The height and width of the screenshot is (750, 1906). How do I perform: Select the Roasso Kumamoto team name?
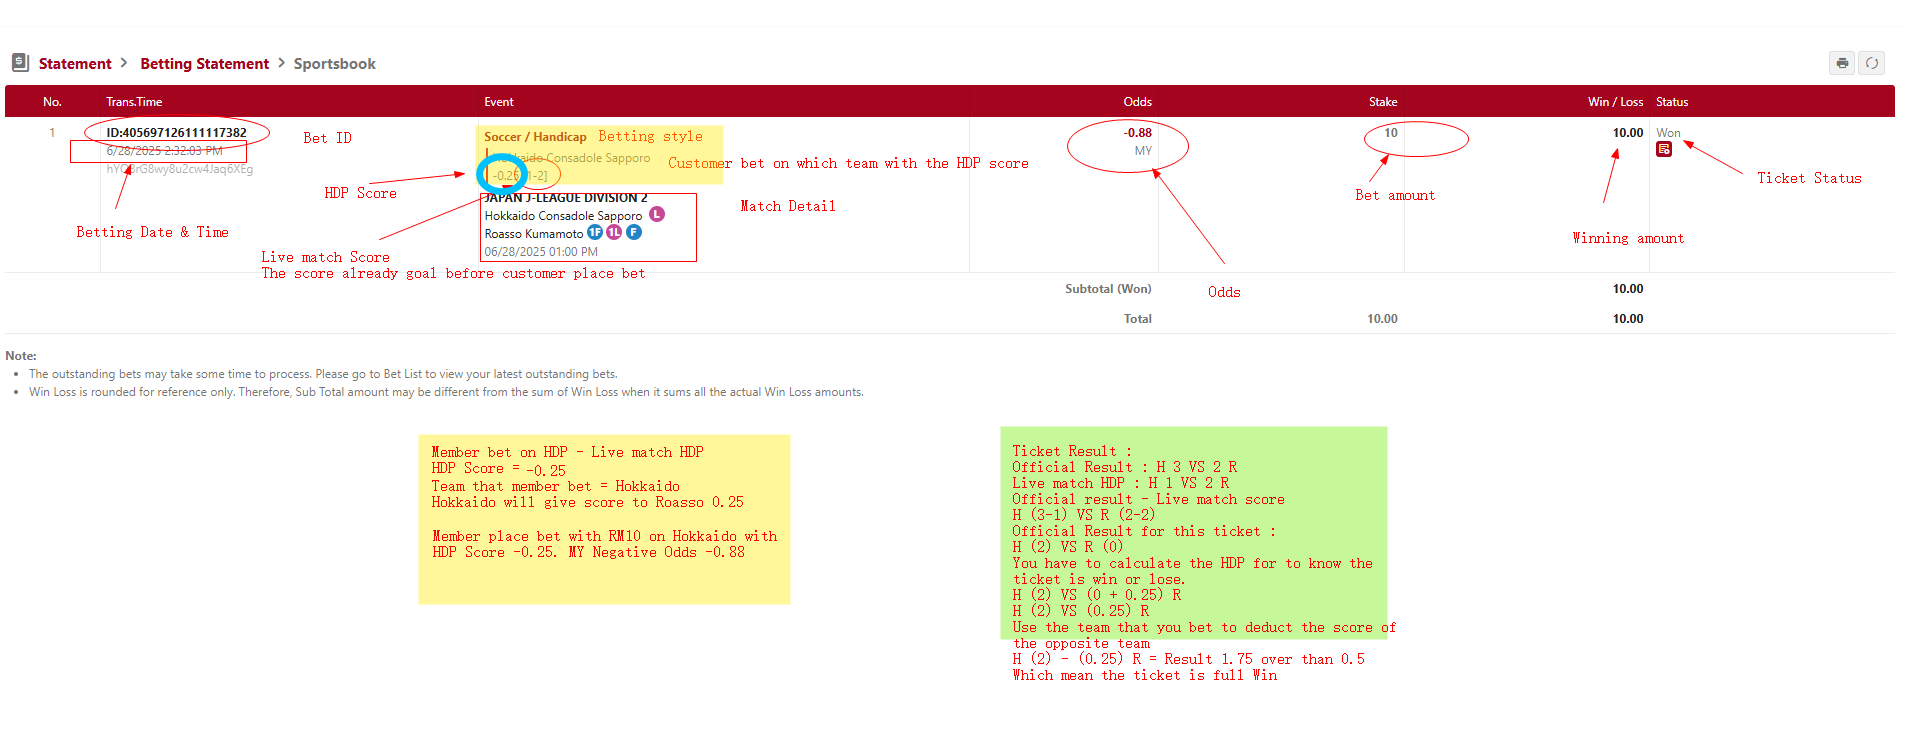534,234
